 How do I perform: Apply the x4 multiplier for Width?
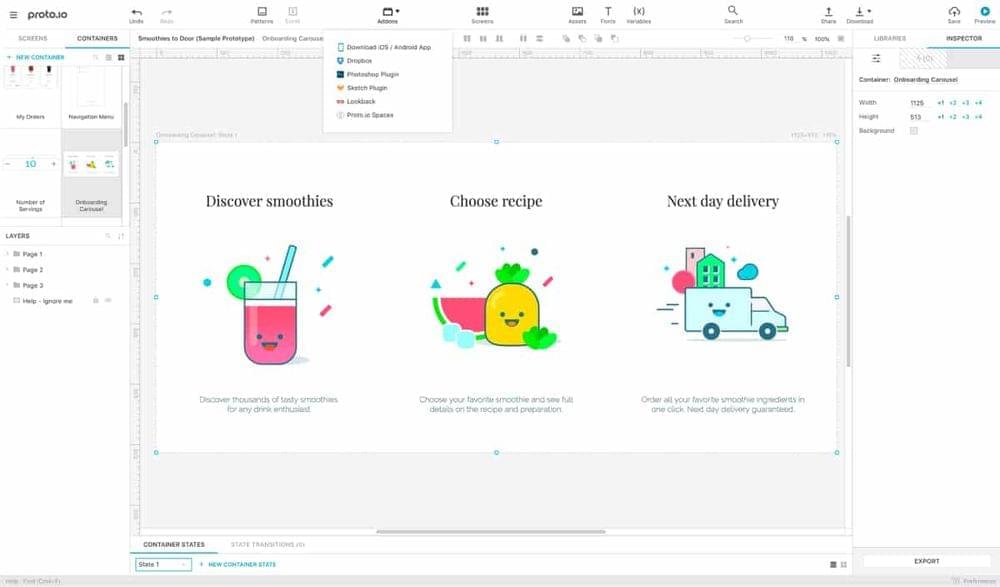(978, 103)
